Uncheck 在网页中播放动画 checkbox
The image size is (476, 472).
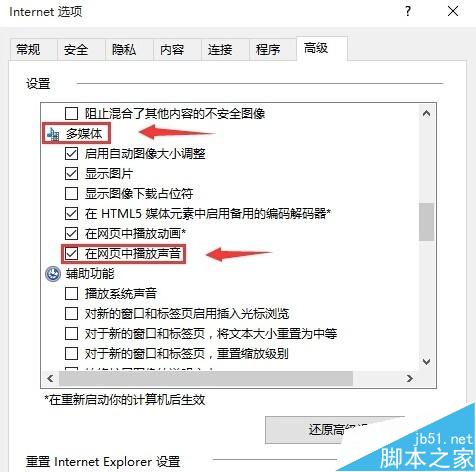(71, 234)
